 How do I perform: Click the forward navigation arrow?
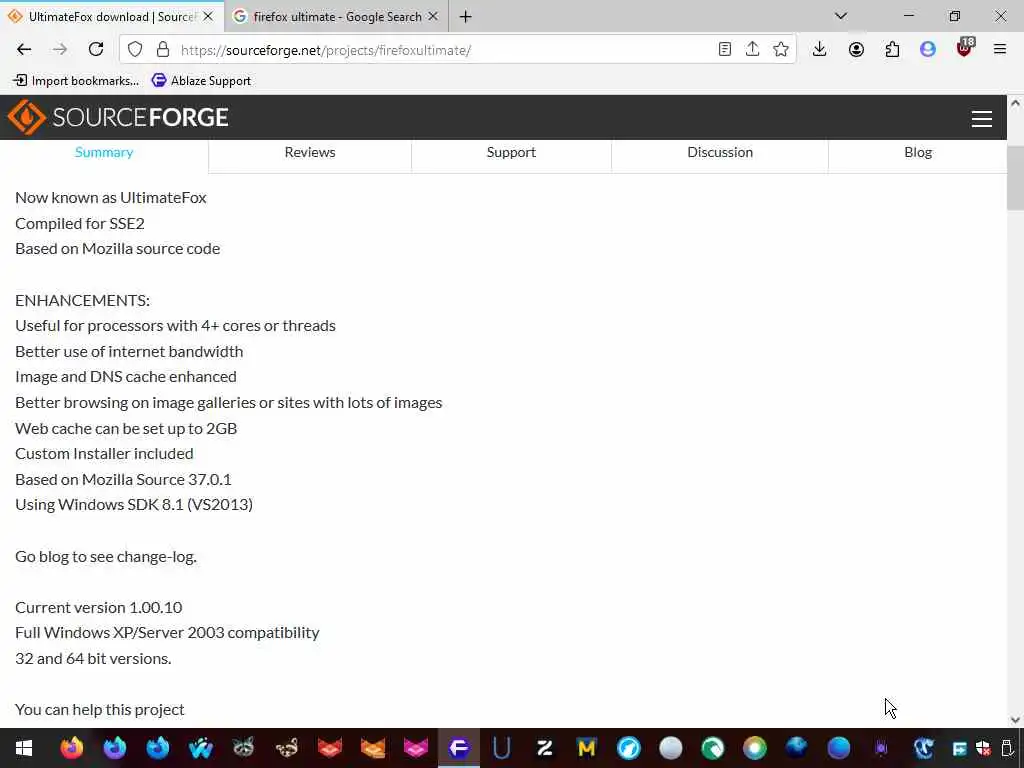click(60, 50)
